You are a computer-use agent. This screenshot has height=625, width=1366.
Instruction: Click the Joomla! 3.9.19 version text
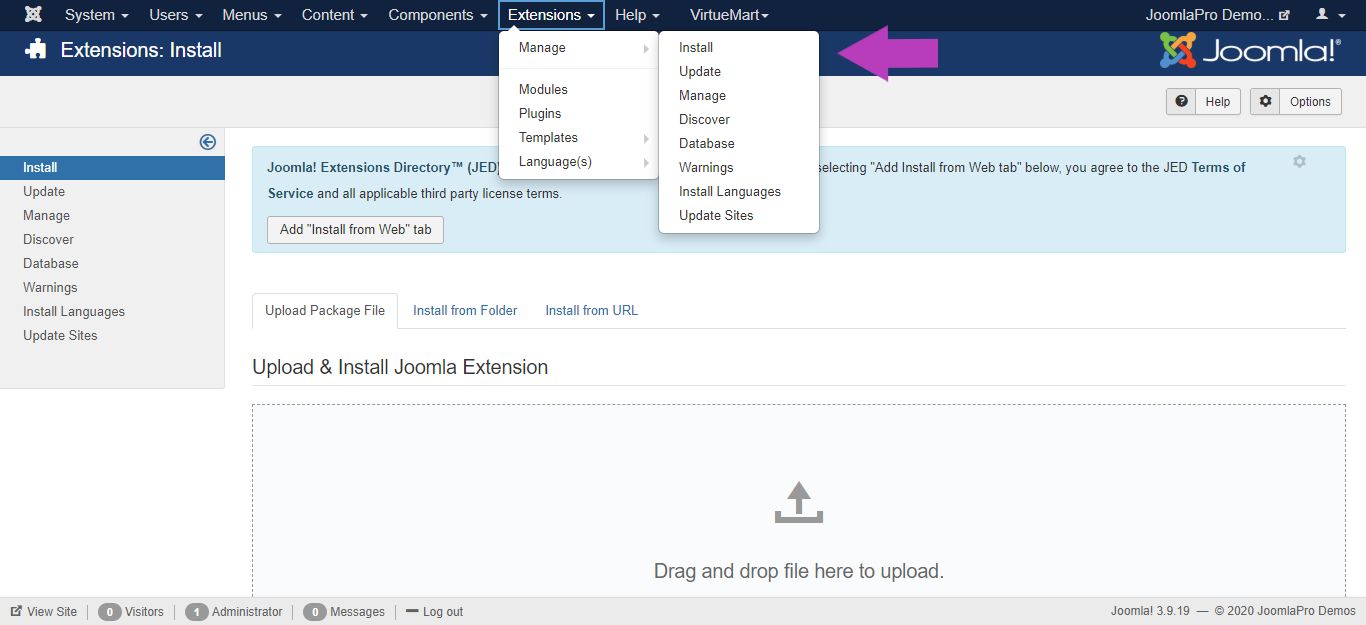(x=1150, y=611)
